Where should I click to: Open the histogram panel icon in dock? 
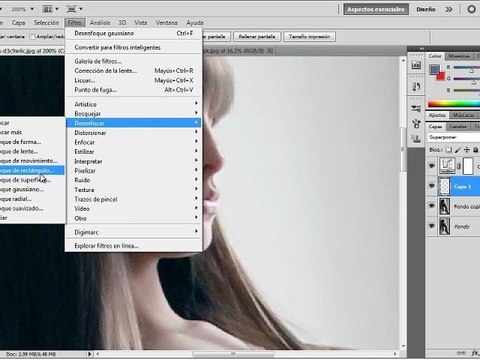(x=416, y=65)
